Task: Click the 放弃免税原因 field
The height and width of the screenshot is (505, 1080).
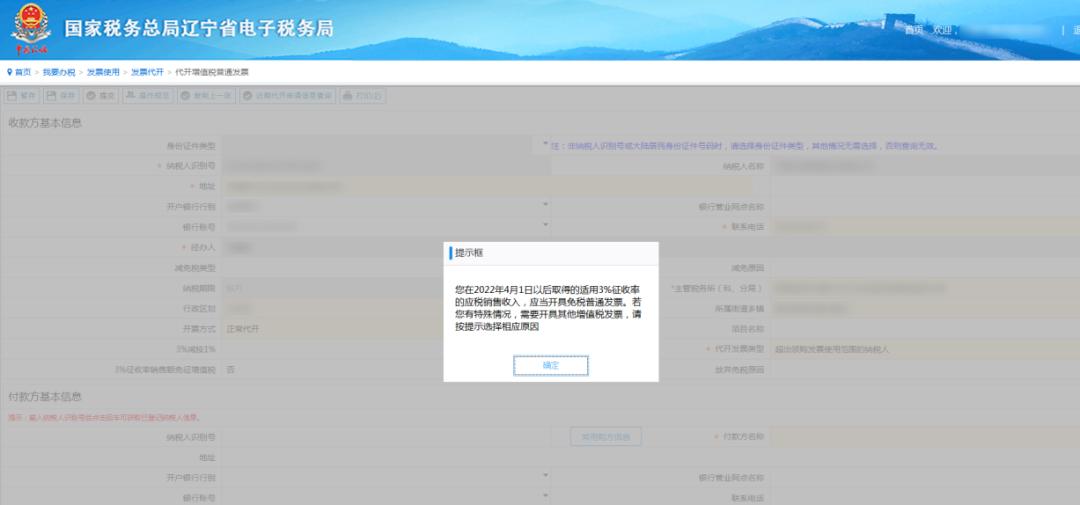Action: [x=925, y=370]
